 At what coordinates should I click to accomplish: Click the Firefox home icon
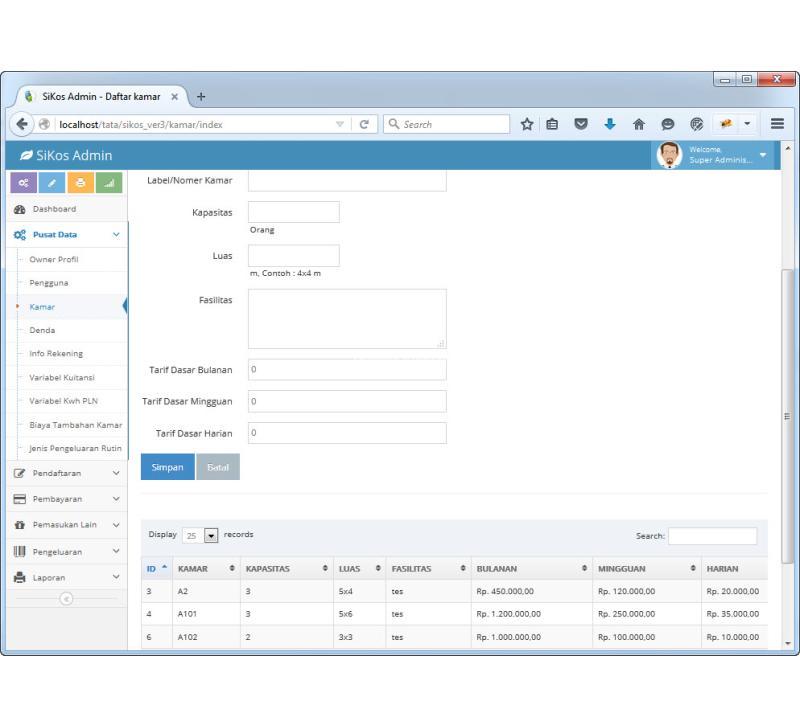point(638,125)
